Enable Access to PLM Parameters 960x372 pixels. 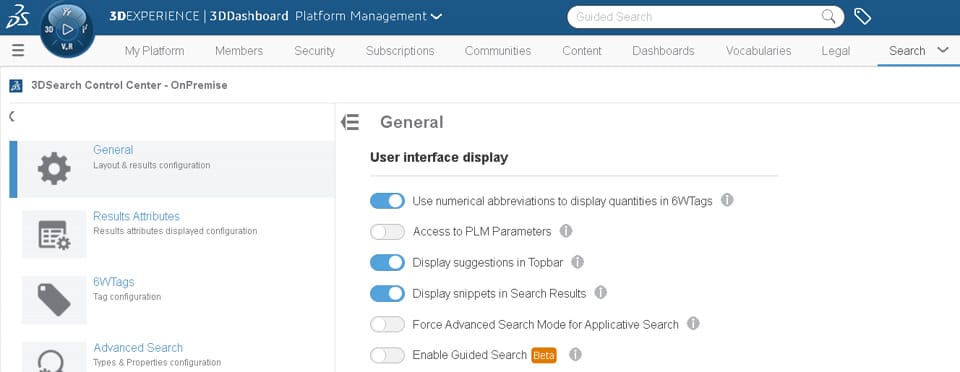tap(387, 232)
